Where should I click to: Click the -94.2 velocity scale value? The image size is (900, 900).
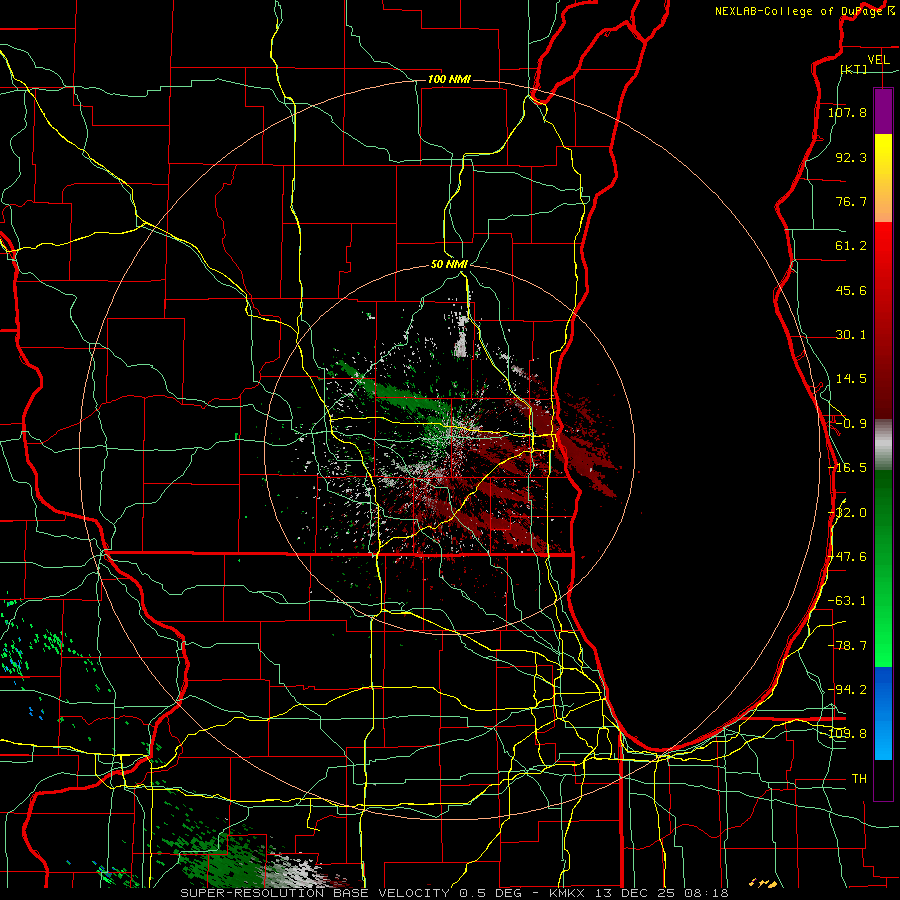(847, 690)
